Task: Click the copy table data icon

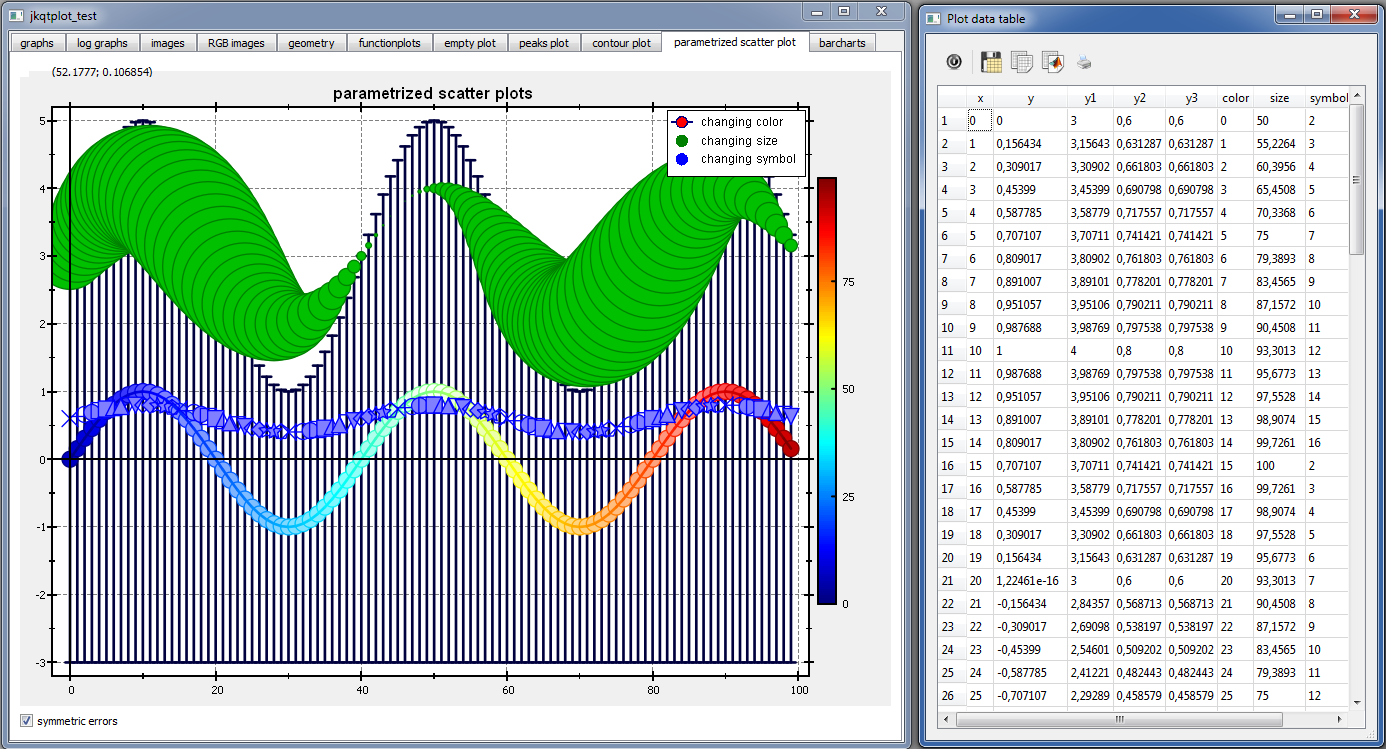Action: [x=1021, y=61]
